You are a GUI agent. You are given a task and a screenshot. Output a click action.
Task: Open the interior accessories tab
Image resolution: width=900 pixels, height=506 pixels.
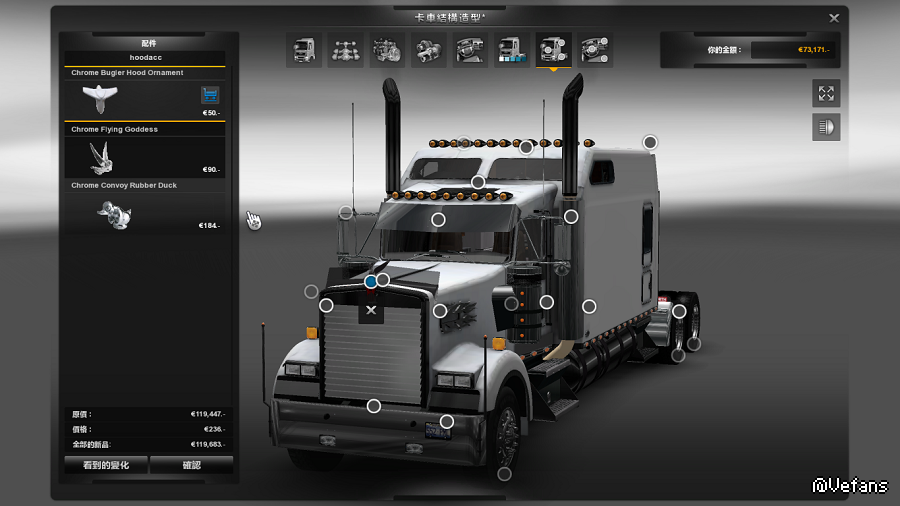(x=595, y=50)
